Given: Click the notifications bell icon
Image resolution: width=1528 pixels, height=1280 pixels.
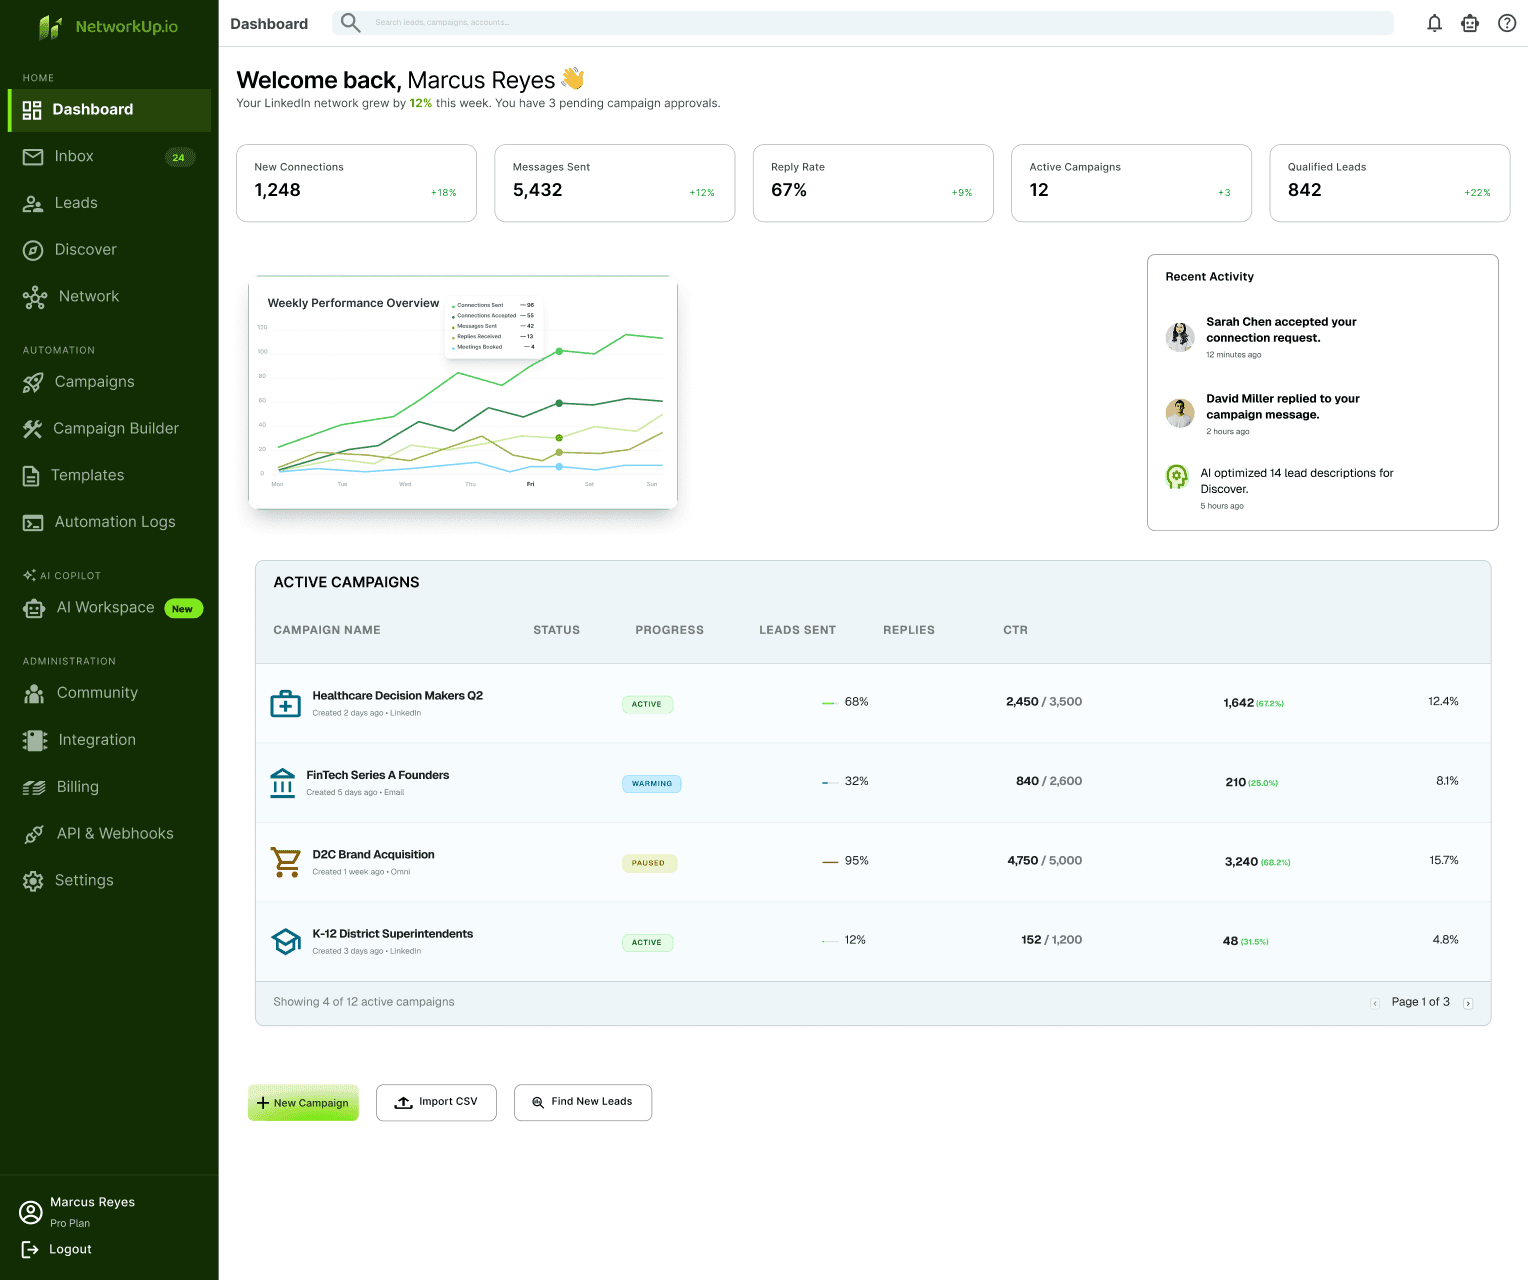Looking at the screenshot, I should coord(1434,23).
